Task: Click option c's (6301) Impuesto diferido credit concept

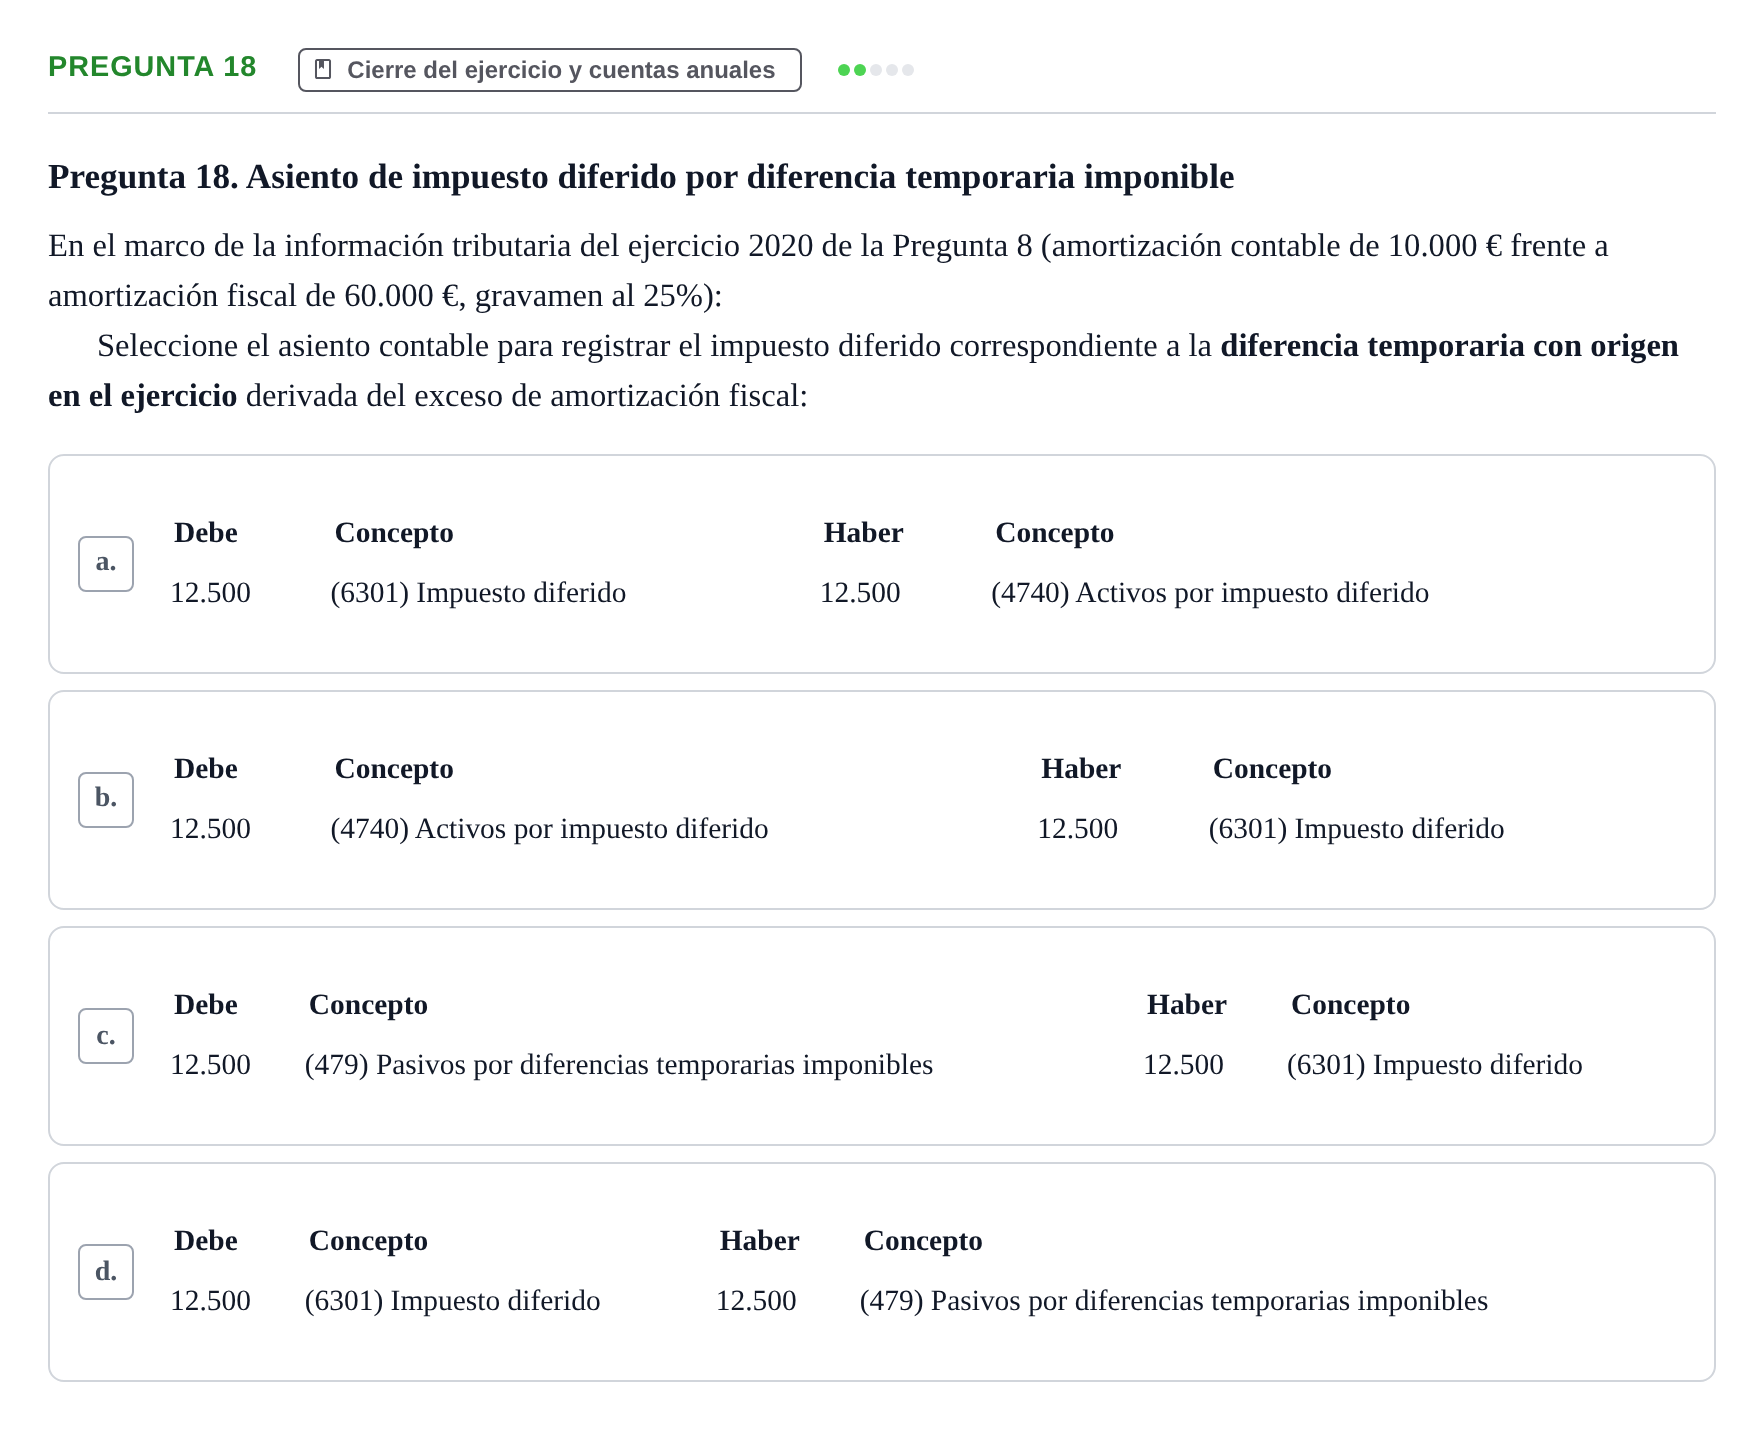Action: 1435,1065
